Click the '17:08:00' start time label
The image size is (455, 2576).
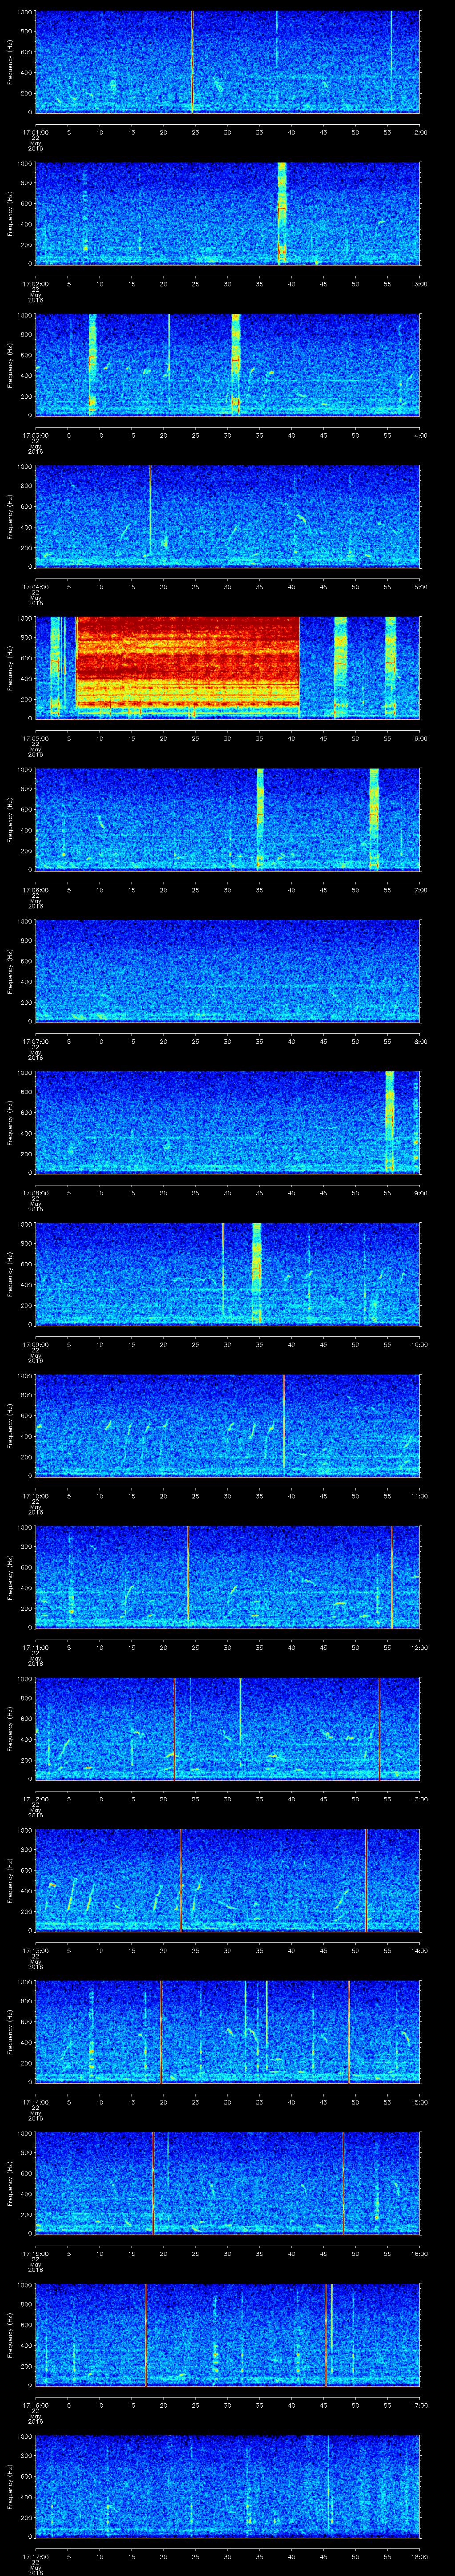[35, 1192]
